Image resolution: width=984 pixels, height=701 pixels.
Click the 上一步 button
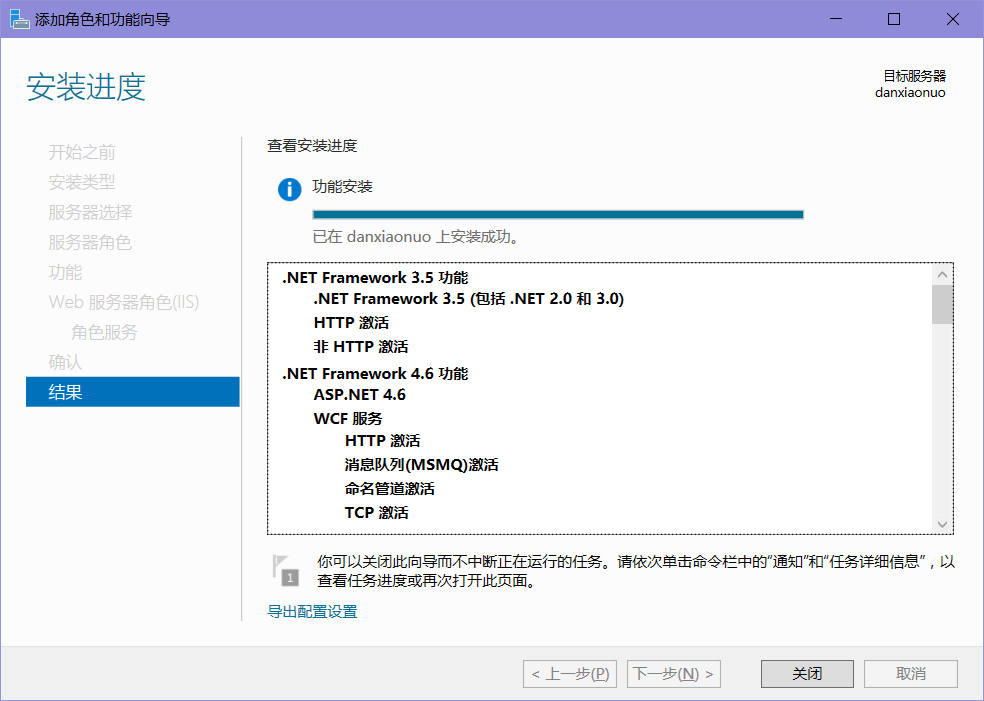coord(569,673)
